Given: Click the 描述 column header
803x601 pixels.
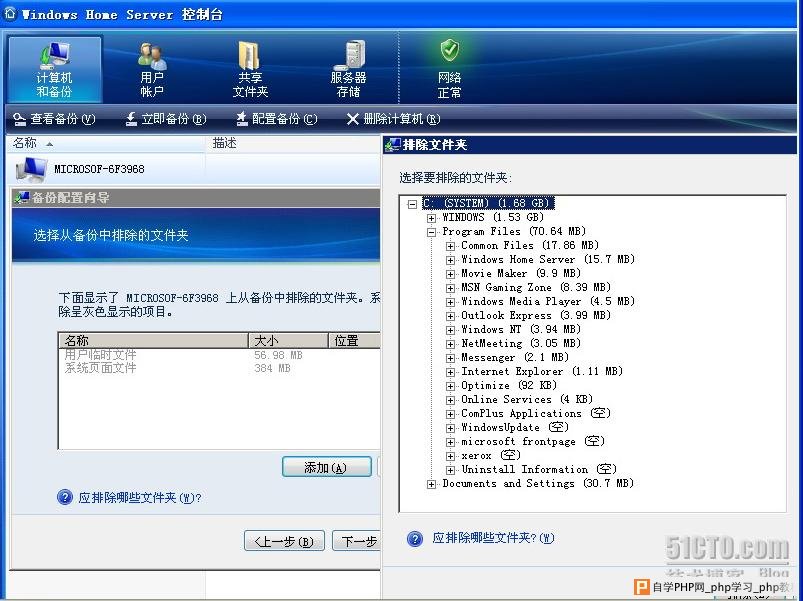Looking at the screenshot, I should (292, 144).
